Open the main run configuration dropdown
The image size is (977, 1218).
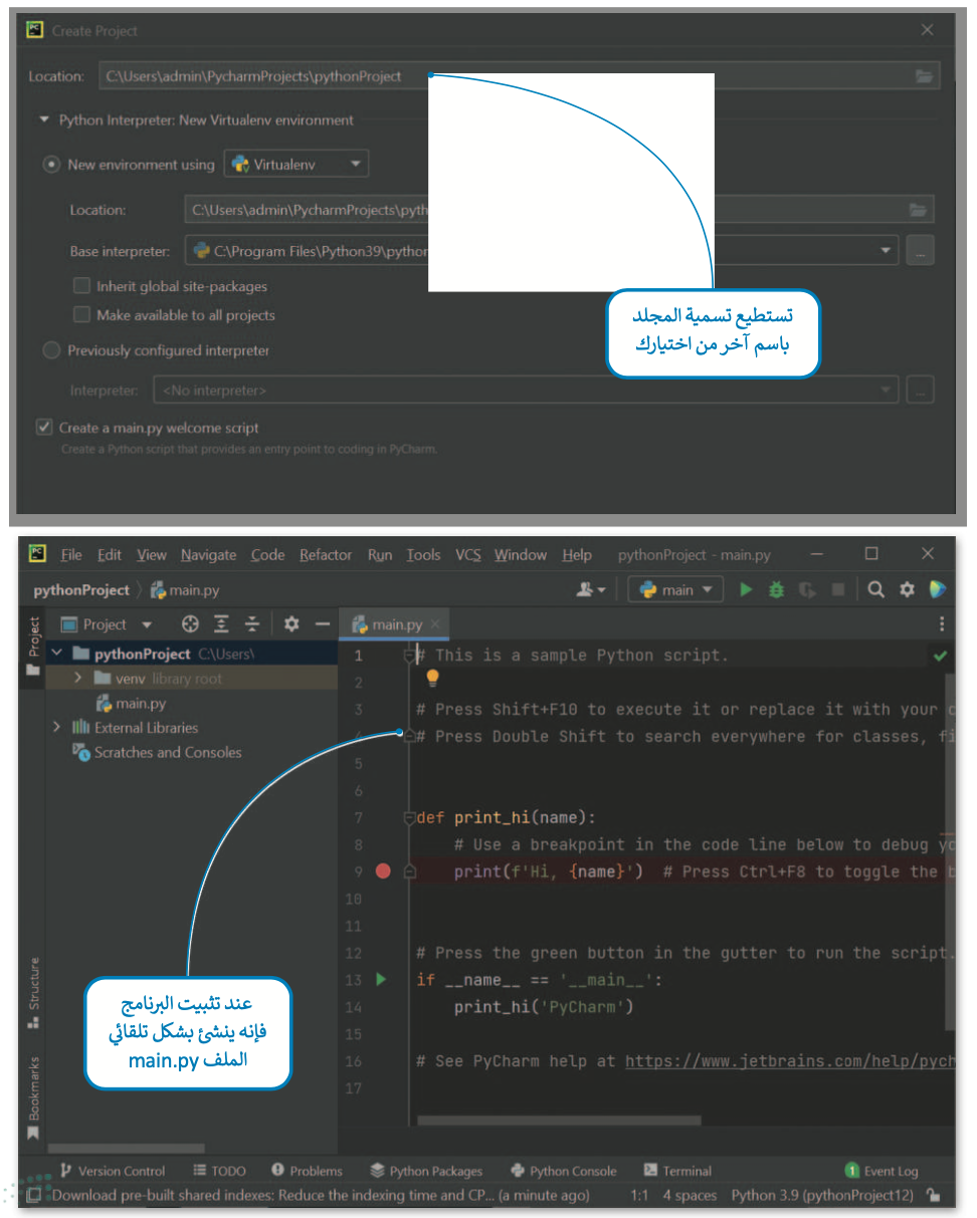[x=675, y=590]
